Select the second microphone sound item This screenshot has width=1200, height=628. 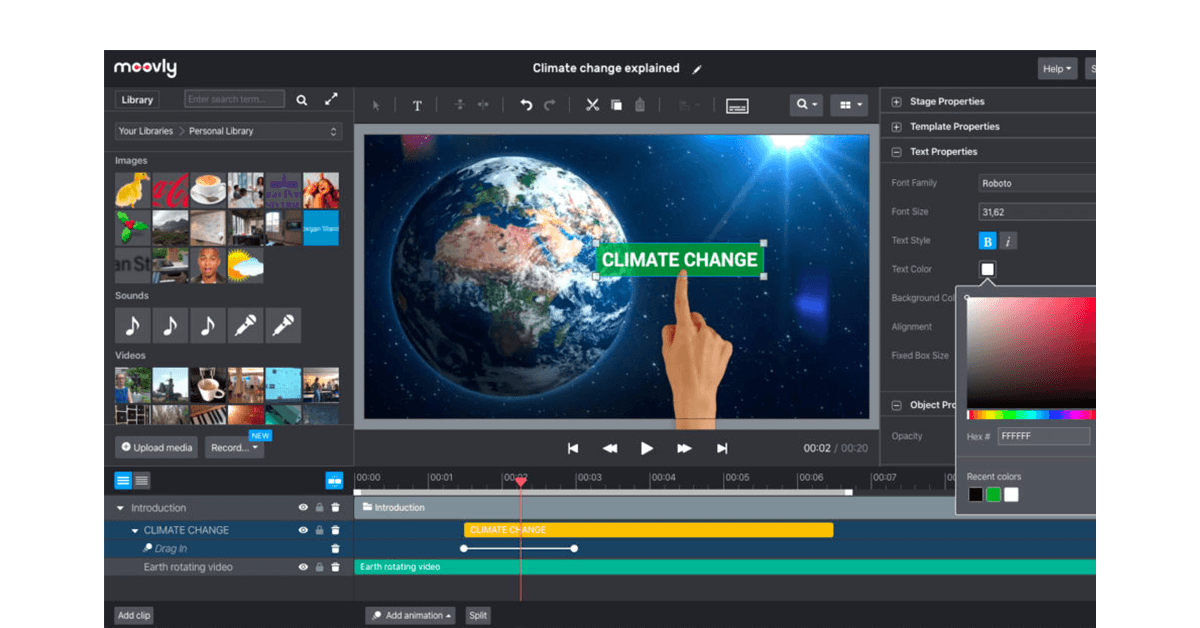283,325
